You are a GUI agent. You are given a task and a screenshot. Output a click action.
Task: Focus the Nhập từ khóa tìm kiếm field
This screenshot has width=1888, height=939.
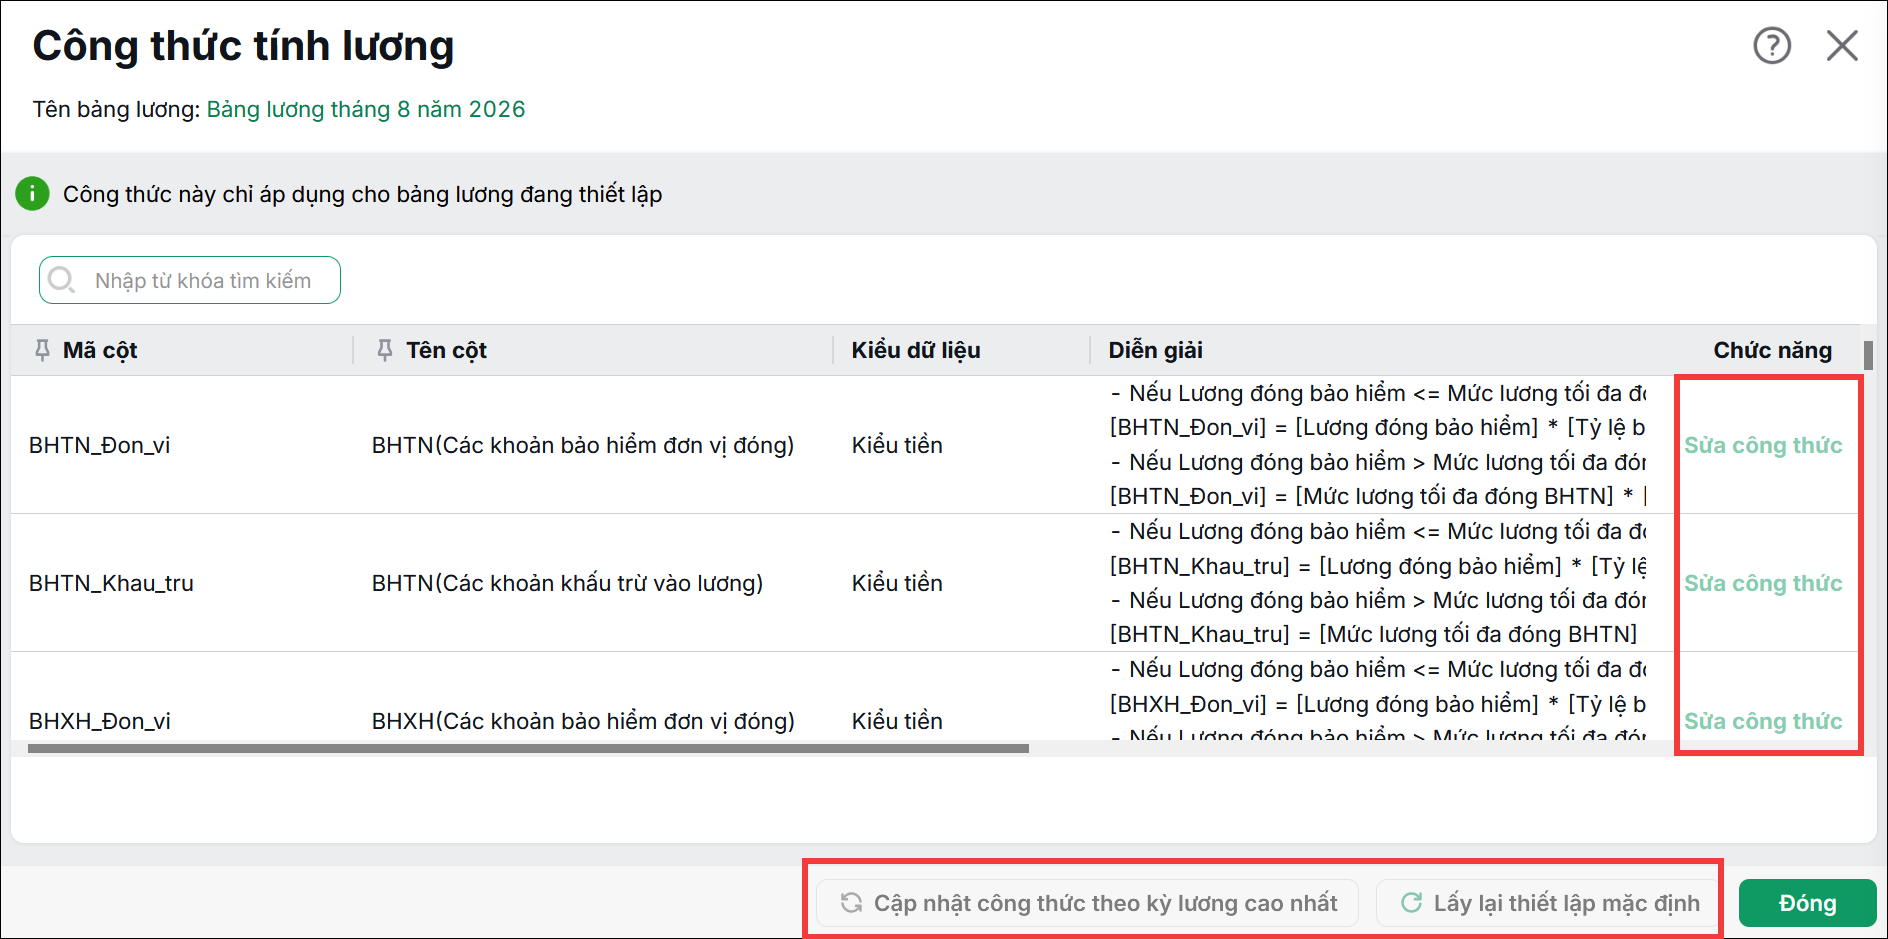click(190, 280)
